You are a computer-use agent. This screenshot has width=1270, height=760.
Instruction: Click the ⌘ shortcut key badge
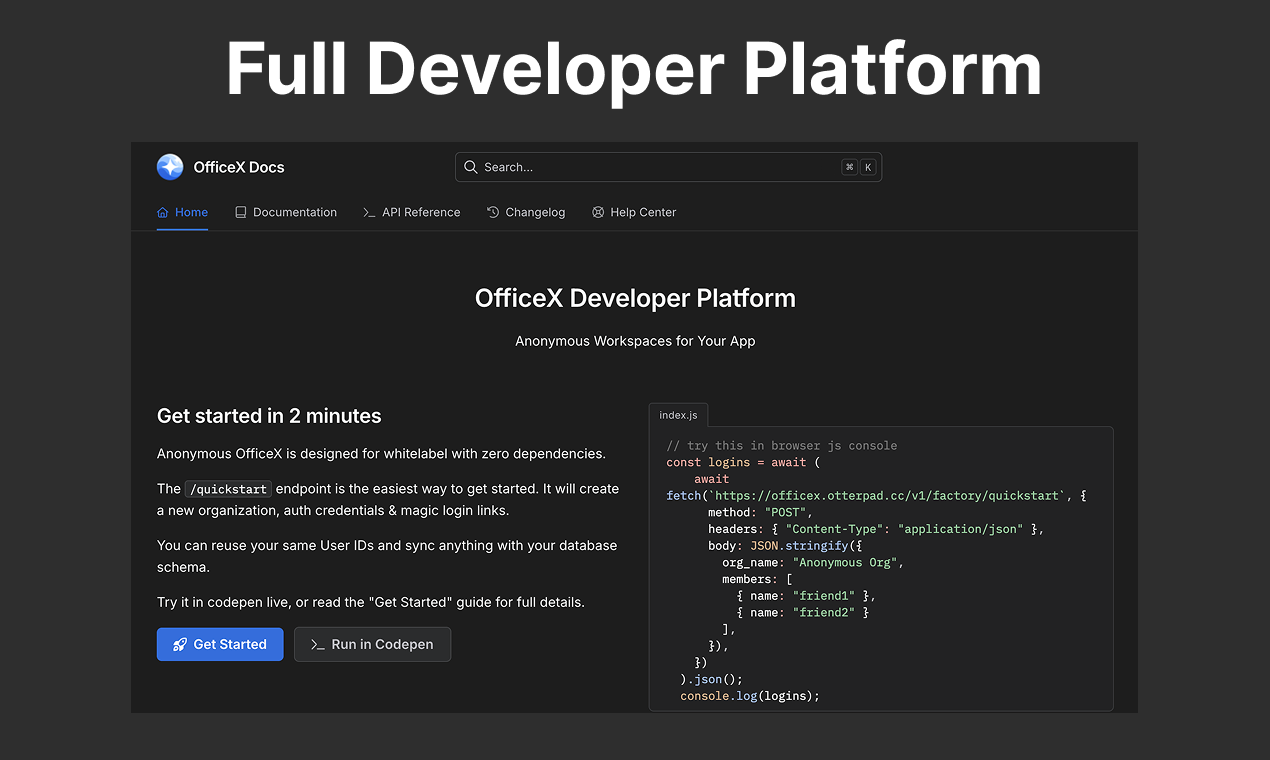[849, 167]
